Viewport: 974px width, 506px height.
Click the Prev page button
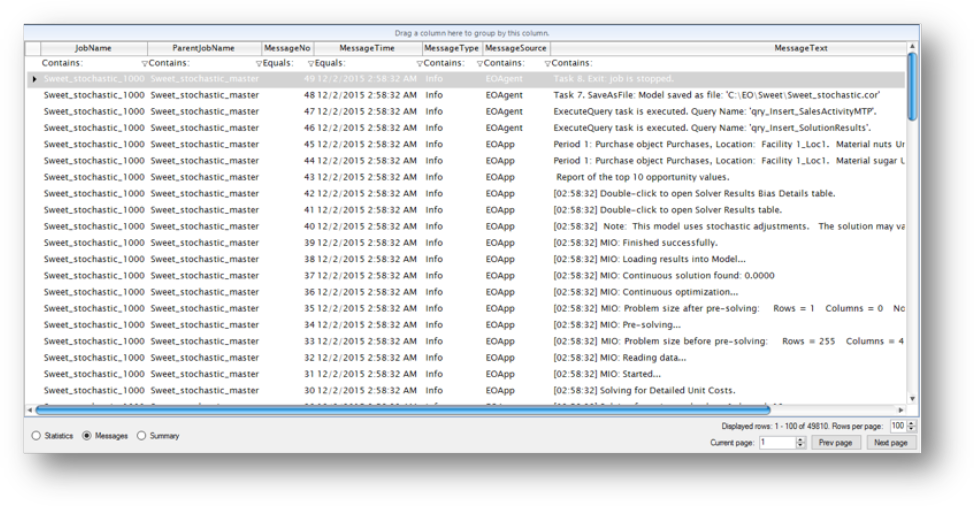835,442
